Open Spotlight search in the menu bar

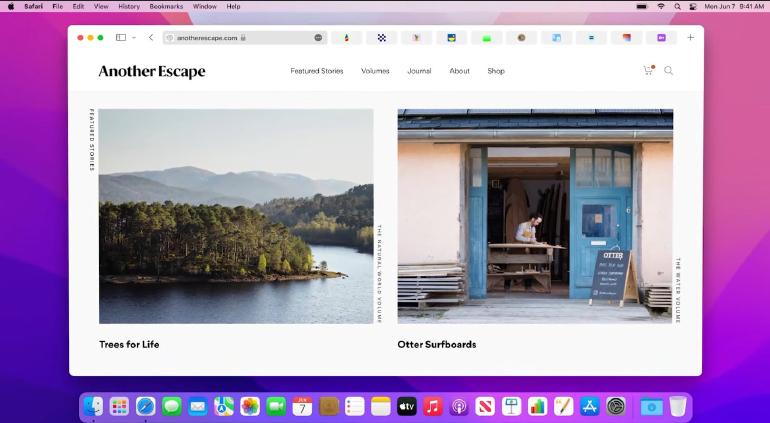677,6
